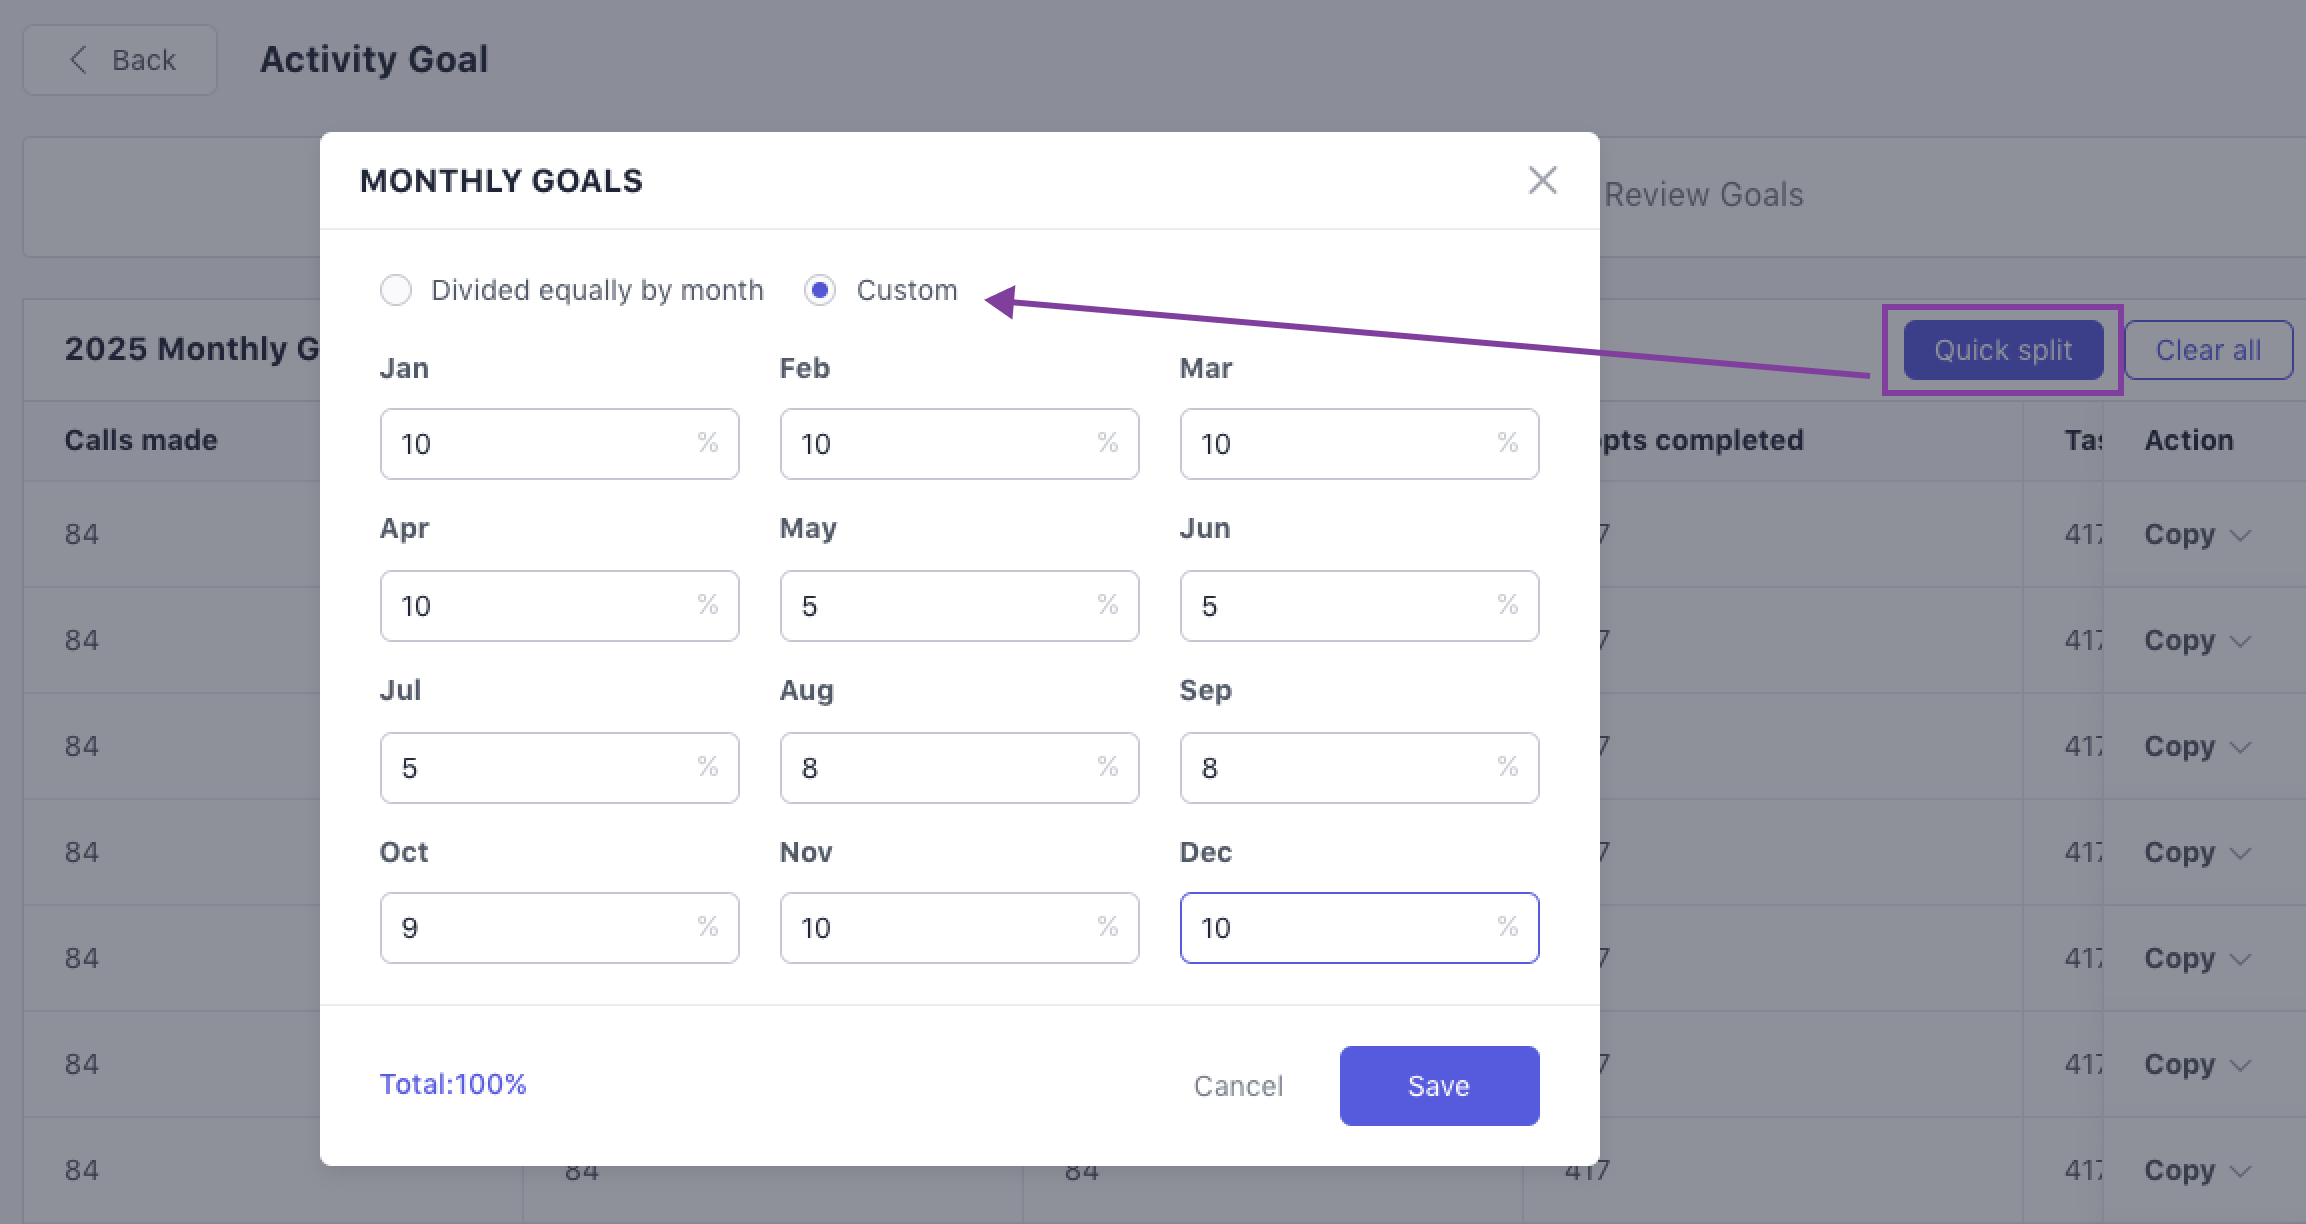Viewport: 2306px width, 1224px height.
Task: Open the Review Goals step tab
Action: click(1703, 195)
